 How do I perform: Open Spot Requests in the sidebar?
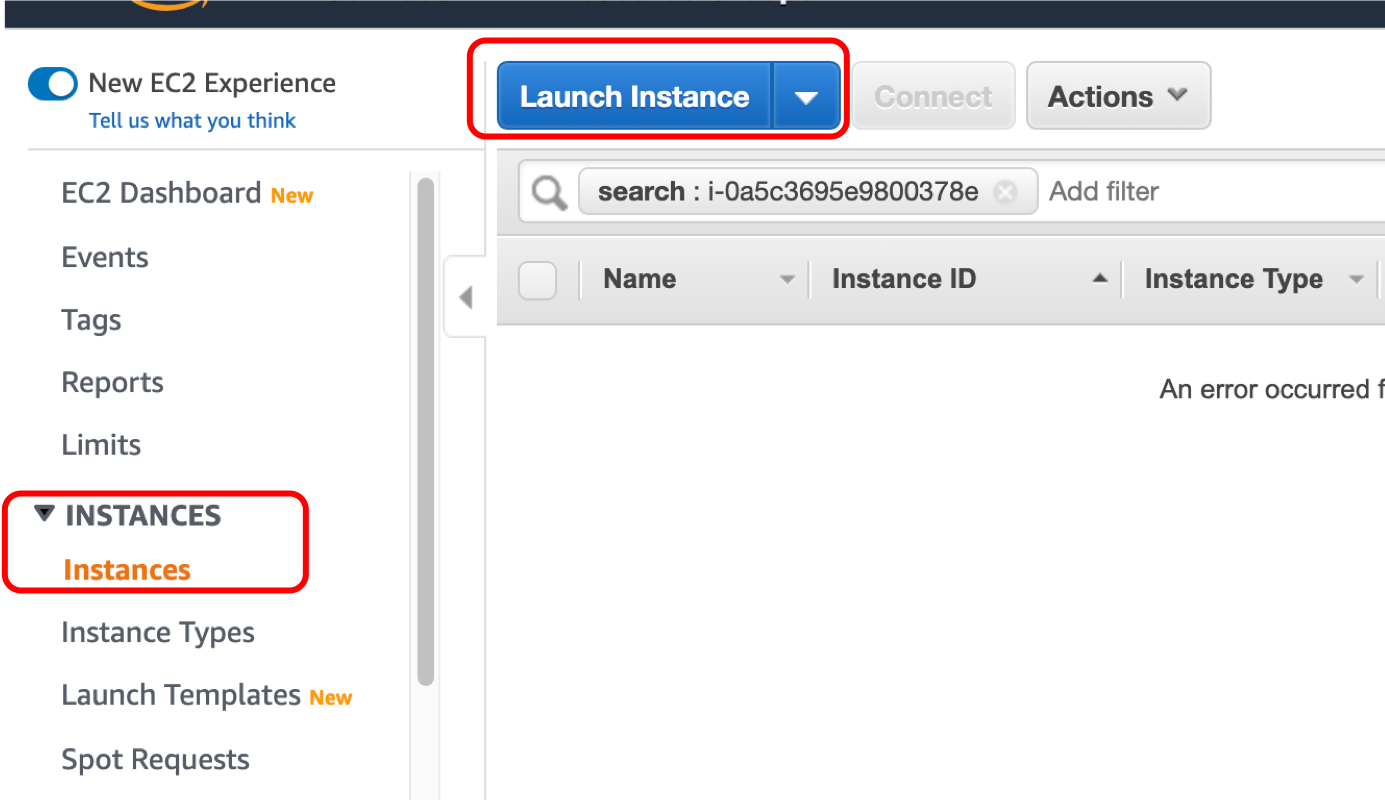pyautogui.click(x=155, y=759)
